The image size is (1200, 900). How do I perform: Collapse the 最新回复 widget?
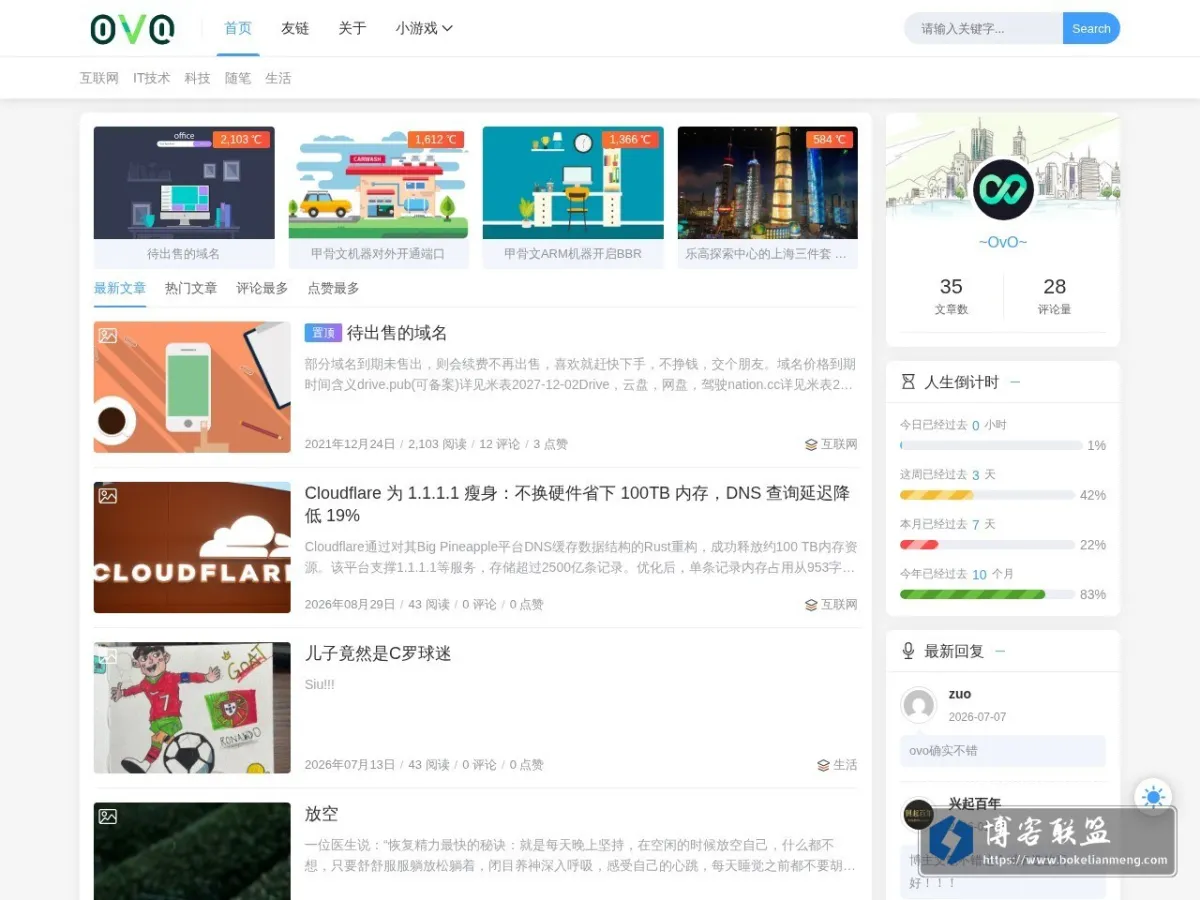1000,651
